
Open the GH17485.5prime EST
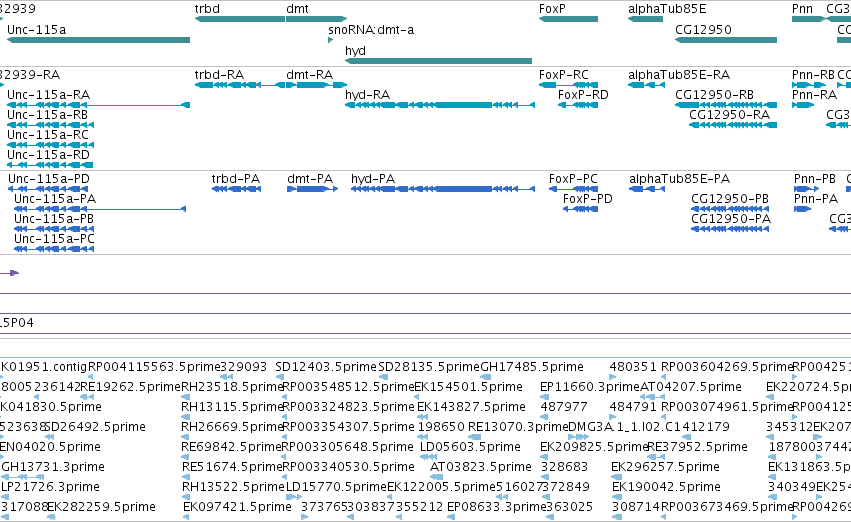coord(487,377)
